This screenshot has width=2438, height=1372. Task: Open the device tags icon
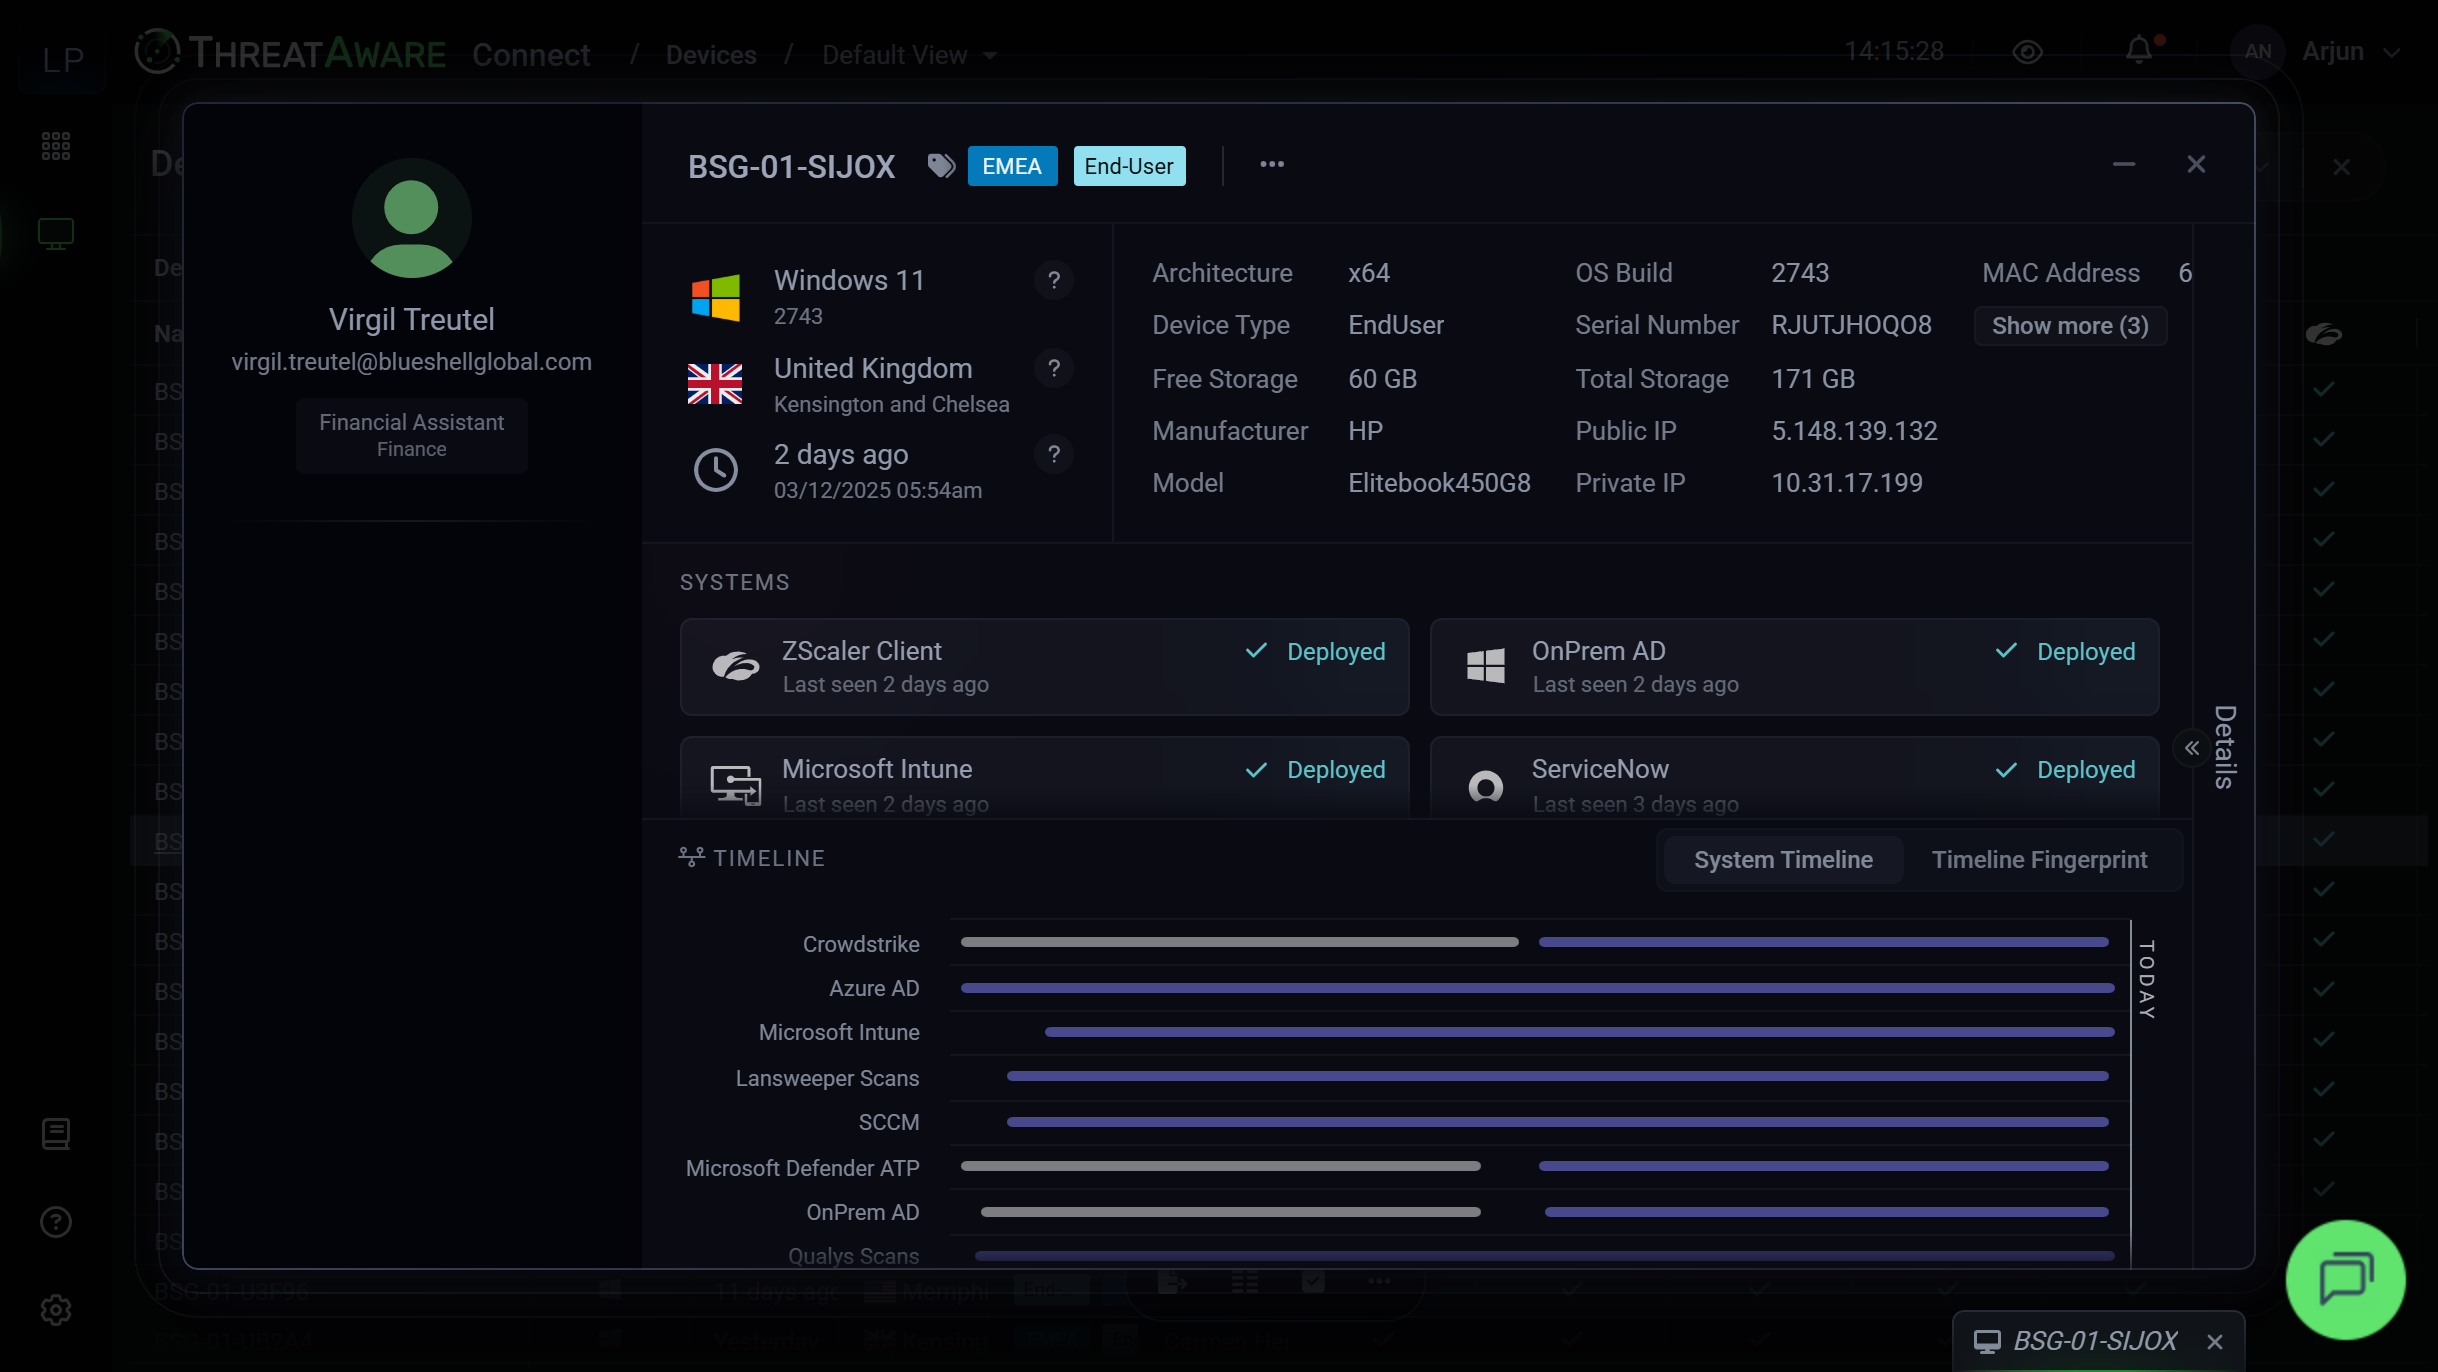click(x=940, y=166)
